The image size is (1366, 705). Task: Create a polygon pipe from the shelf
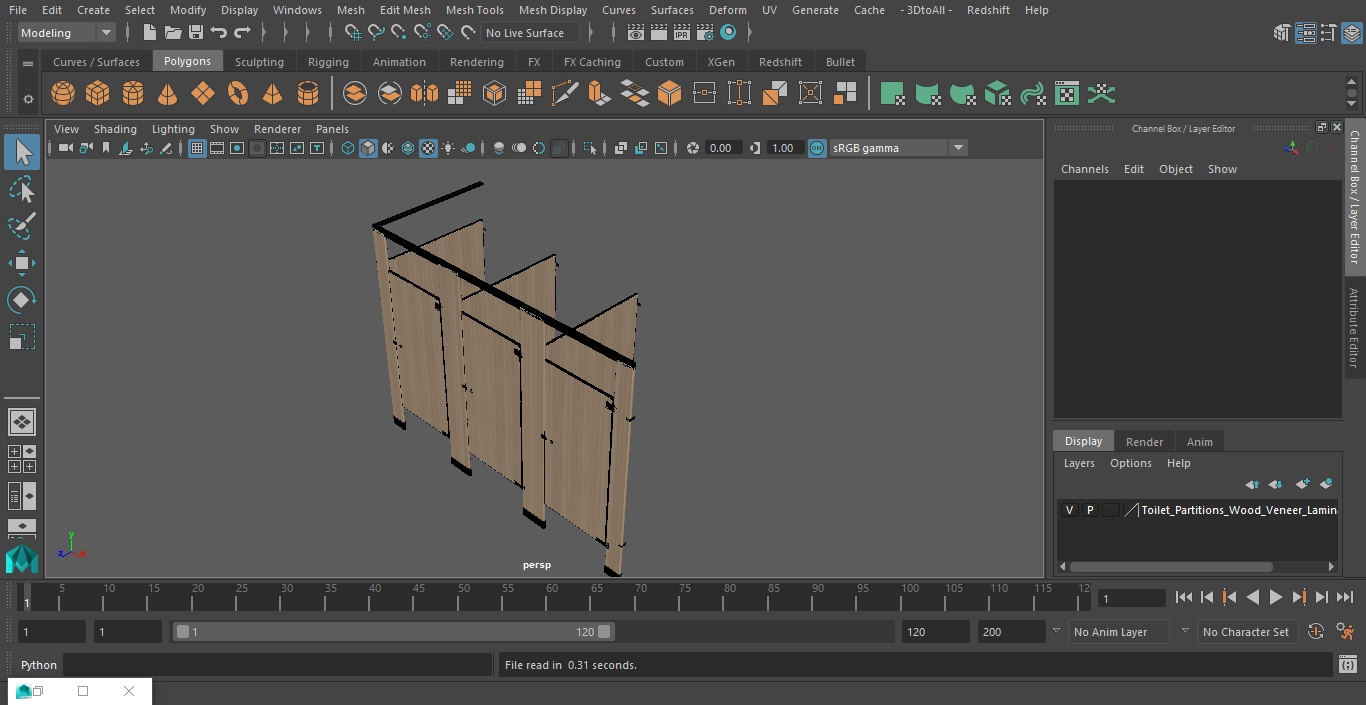[308, 94]
